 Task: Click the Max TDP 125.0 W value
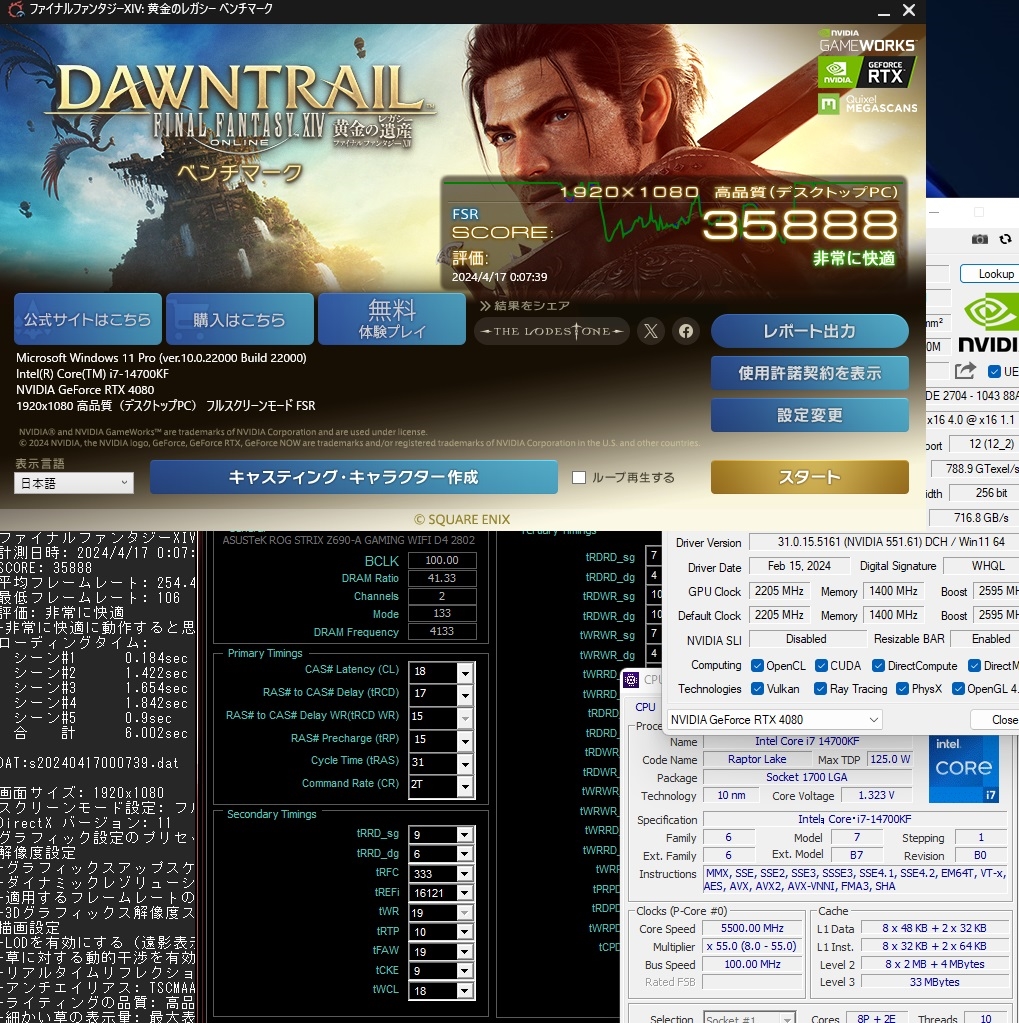coord(890,759)
